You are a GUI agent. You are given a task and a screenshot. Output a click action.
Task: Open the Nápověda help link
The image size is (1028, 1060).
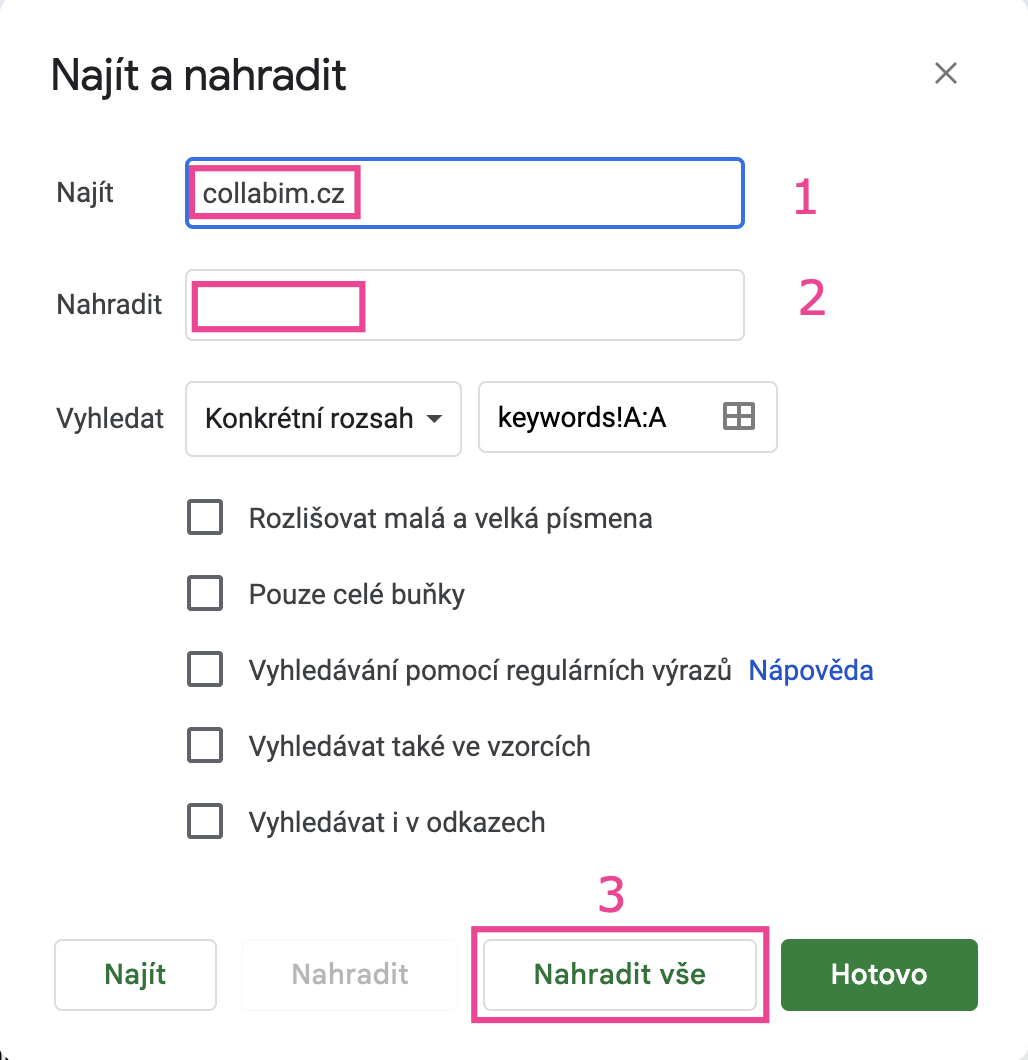point(810,671)
